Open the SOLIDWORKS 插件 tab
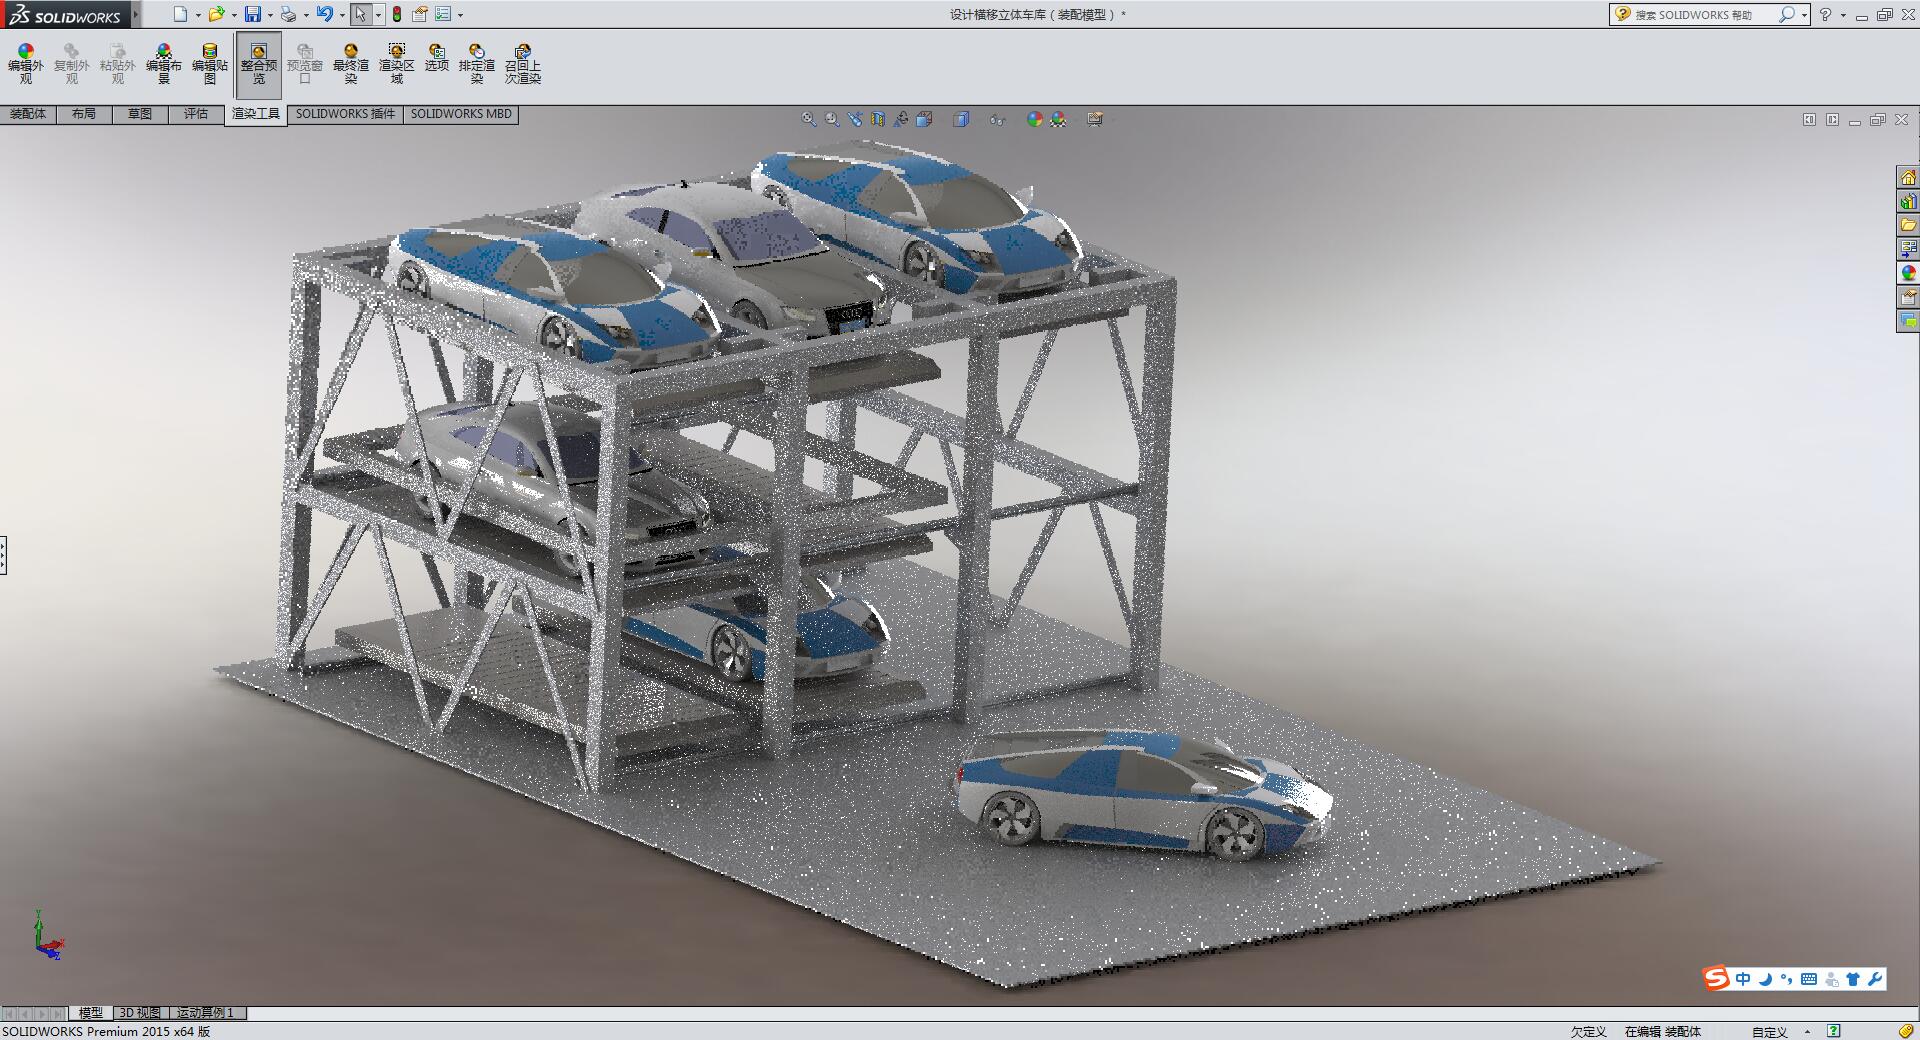This screenshot has width=1920, height=1040. (x=345, y=114)
